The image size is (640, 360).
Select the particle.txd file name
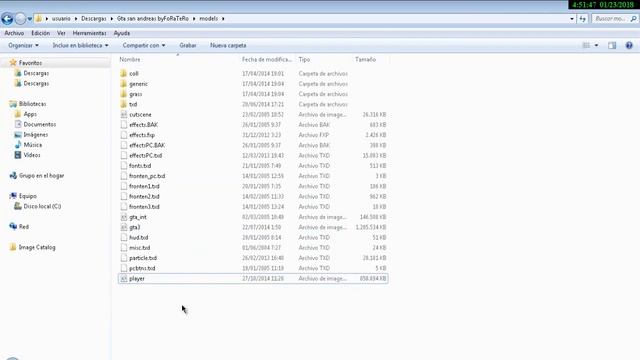143,258
